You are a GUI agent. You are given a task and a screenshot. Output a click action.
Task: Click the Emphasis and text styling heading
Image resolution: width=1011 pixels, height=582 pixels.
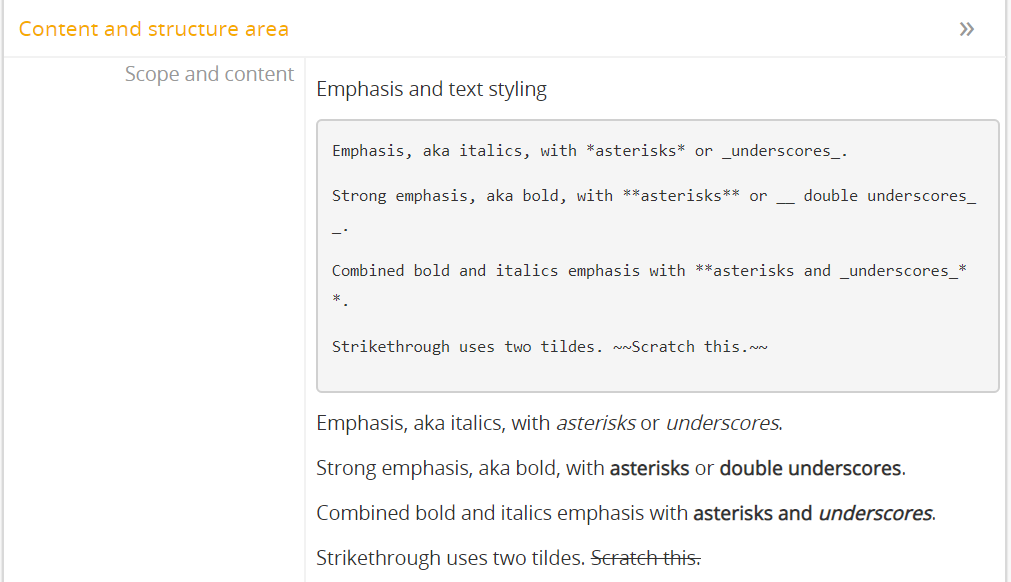tap(431, 89)
